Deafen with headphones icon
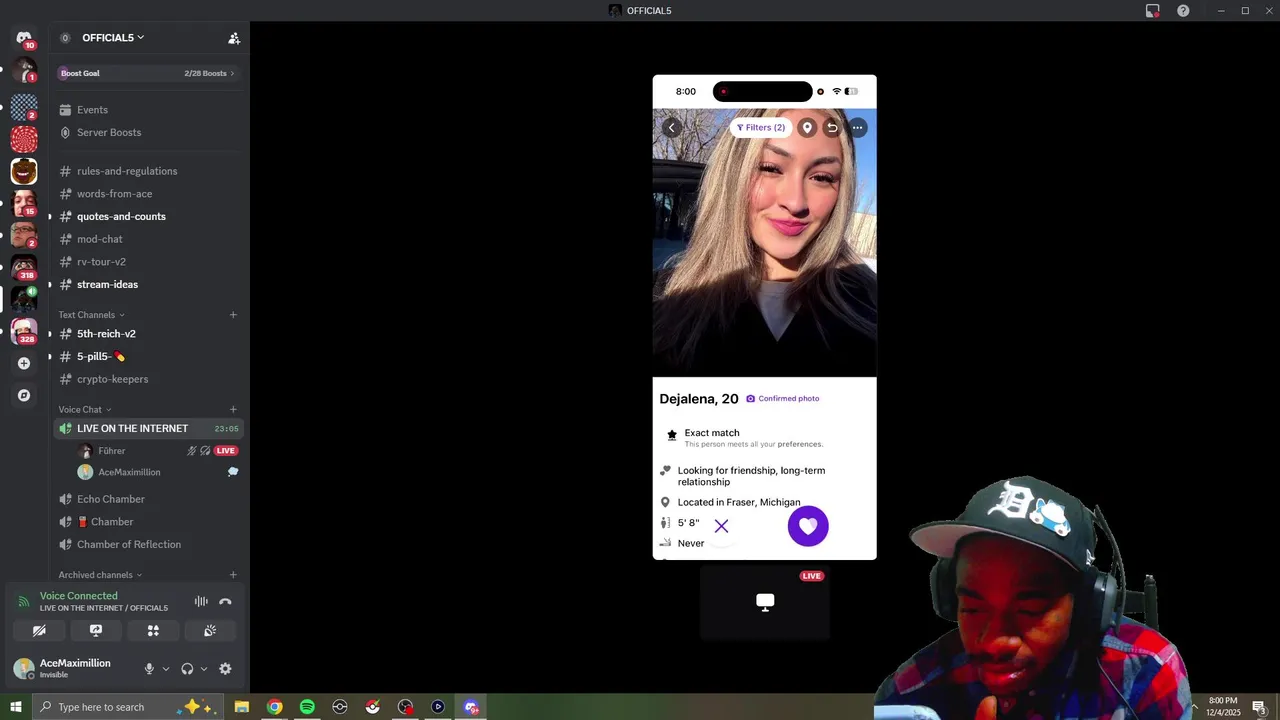Viewport: 1280px width, 720px height. [187, 669]
